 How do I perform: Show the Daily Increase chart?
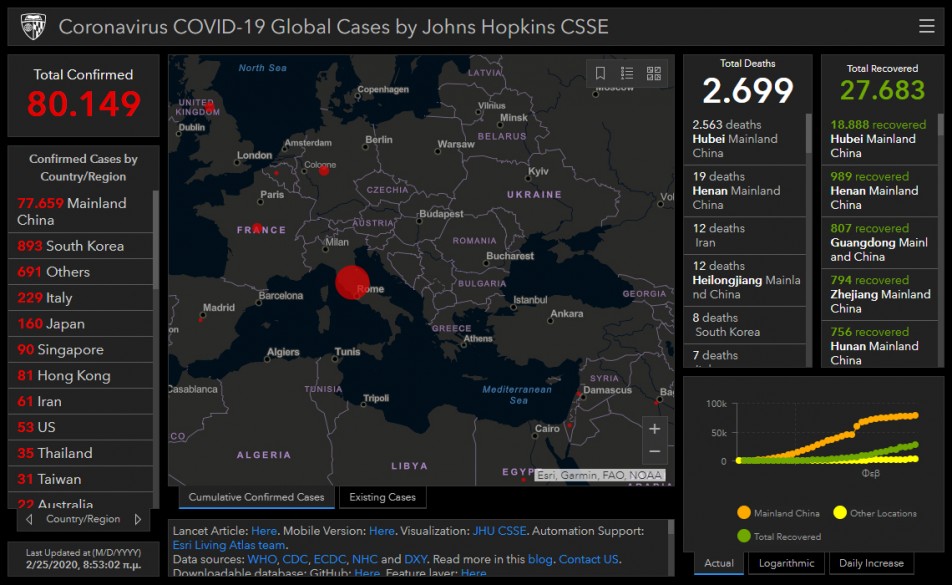871,563
